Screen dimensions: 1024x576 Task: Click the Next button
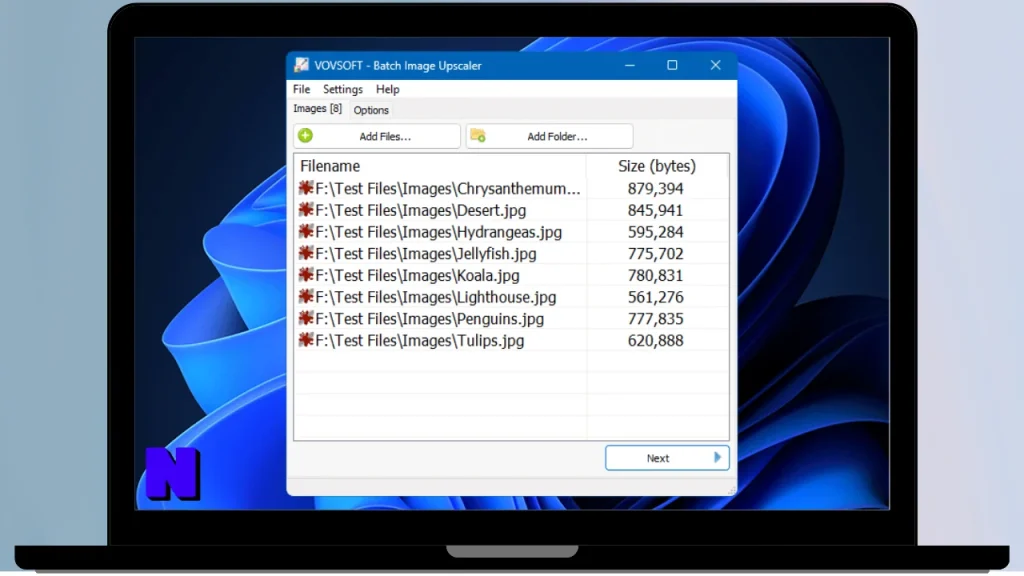coord(667,458)
